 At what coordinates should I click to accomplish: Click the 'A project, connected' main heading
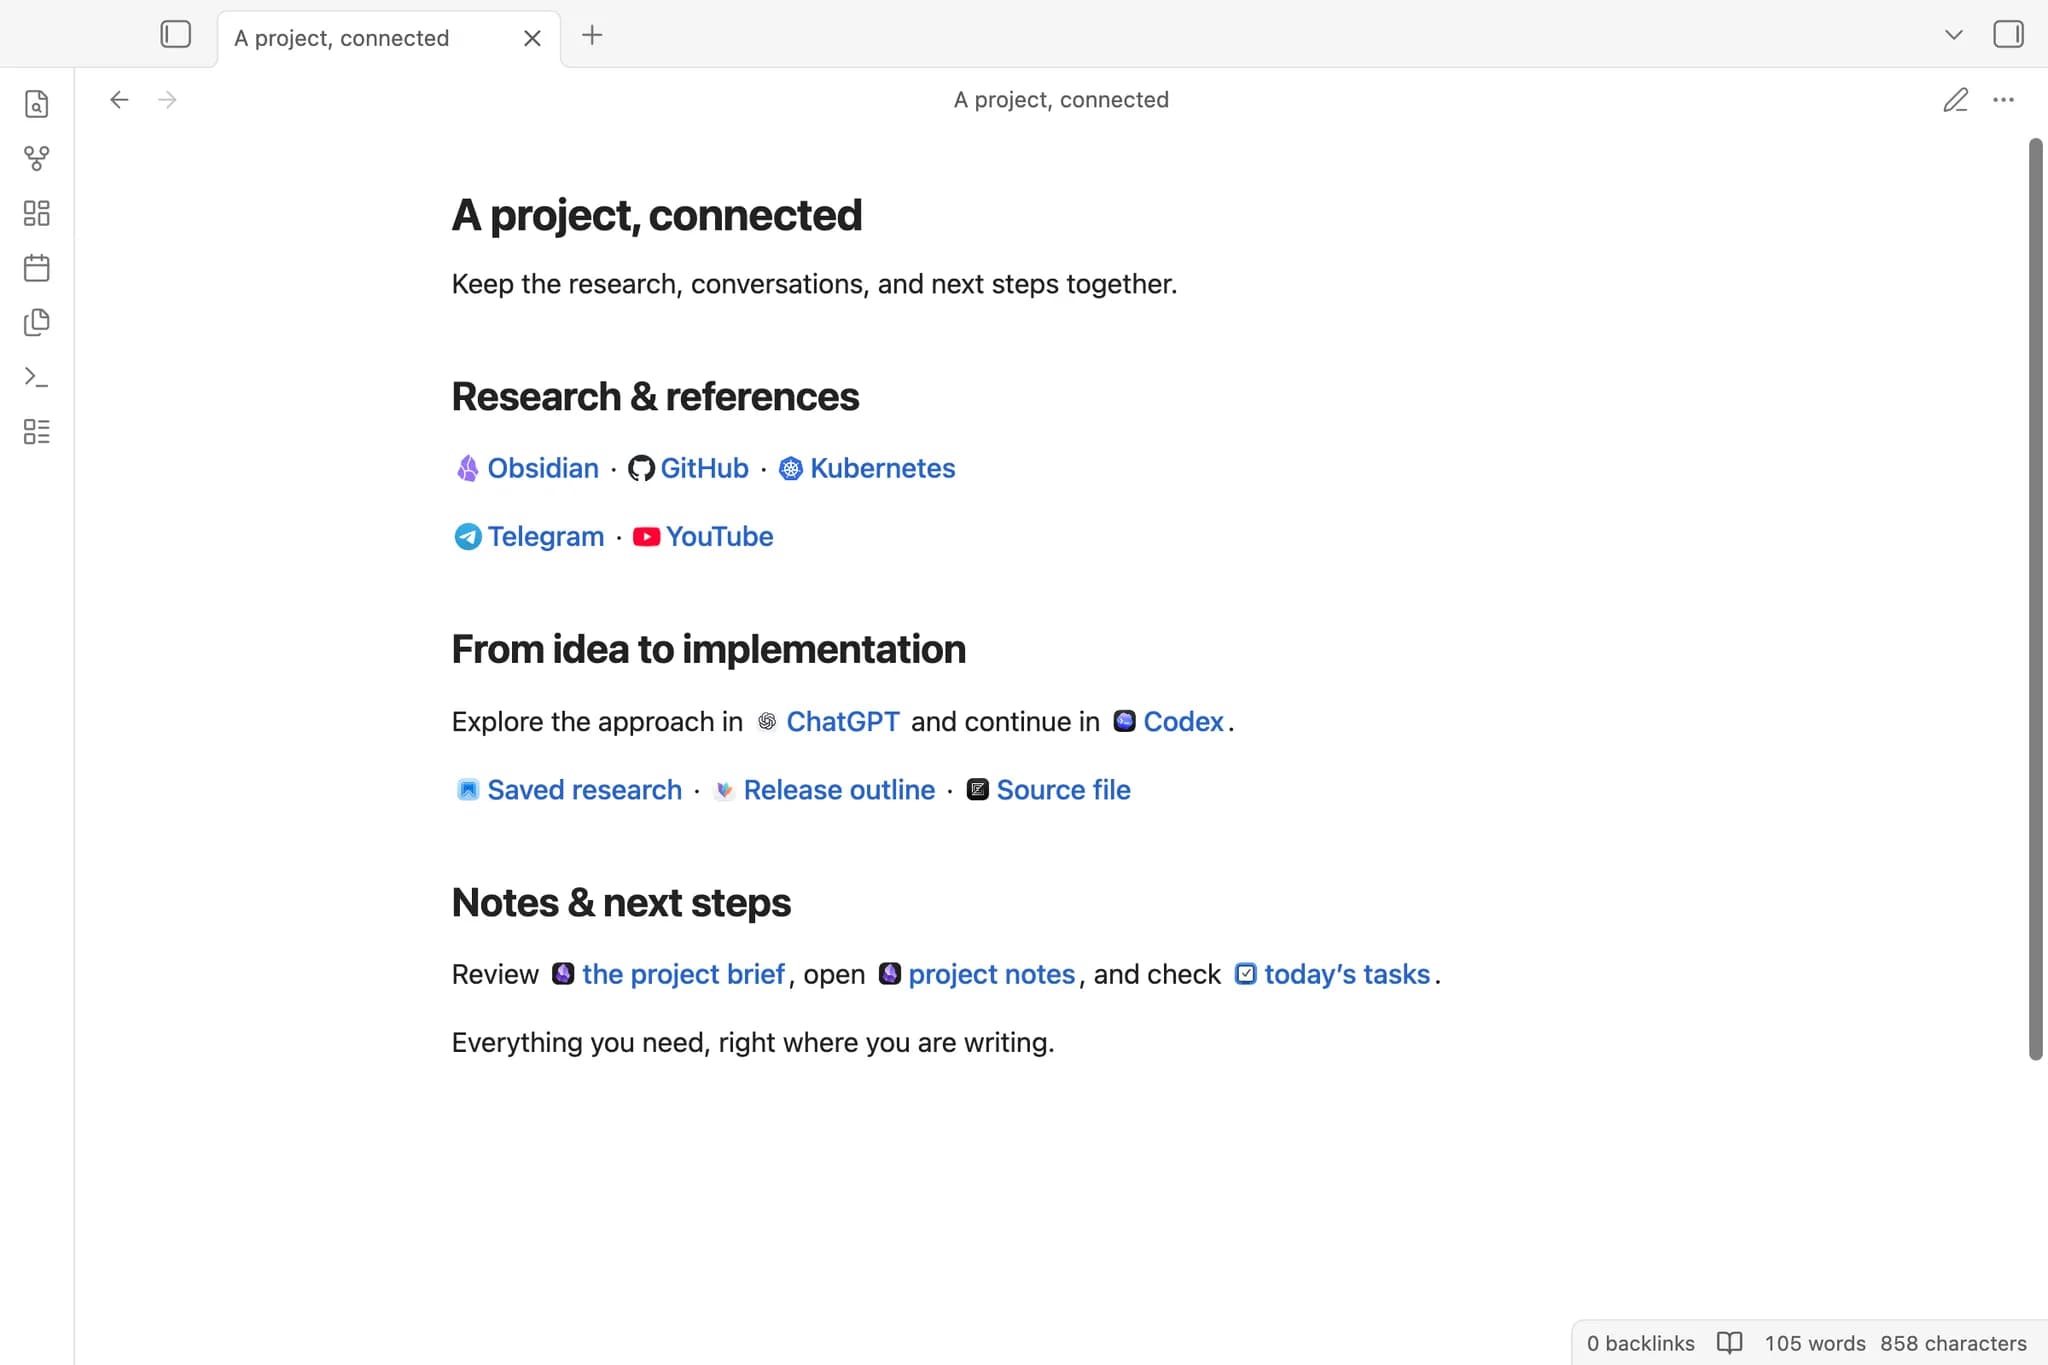656,215
